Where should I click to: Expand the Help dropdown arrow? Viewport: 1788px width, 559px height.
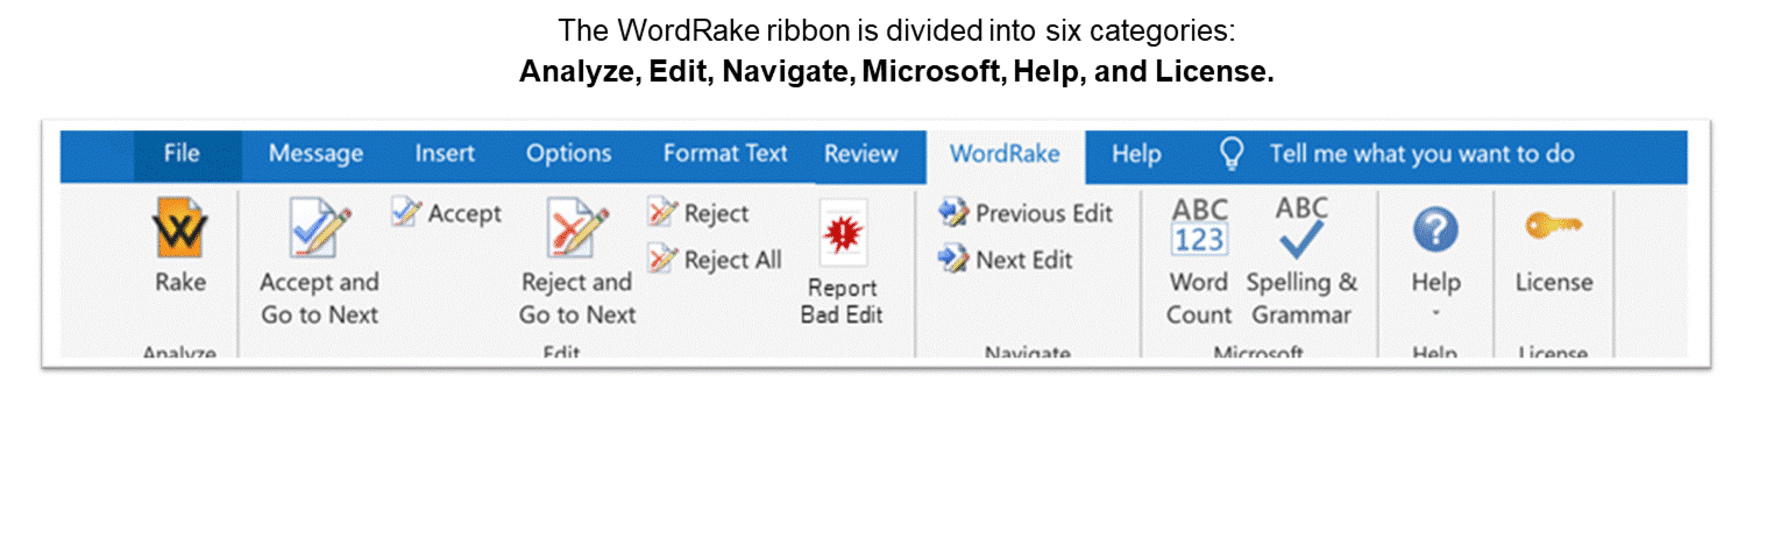[x=1435, y=313]
